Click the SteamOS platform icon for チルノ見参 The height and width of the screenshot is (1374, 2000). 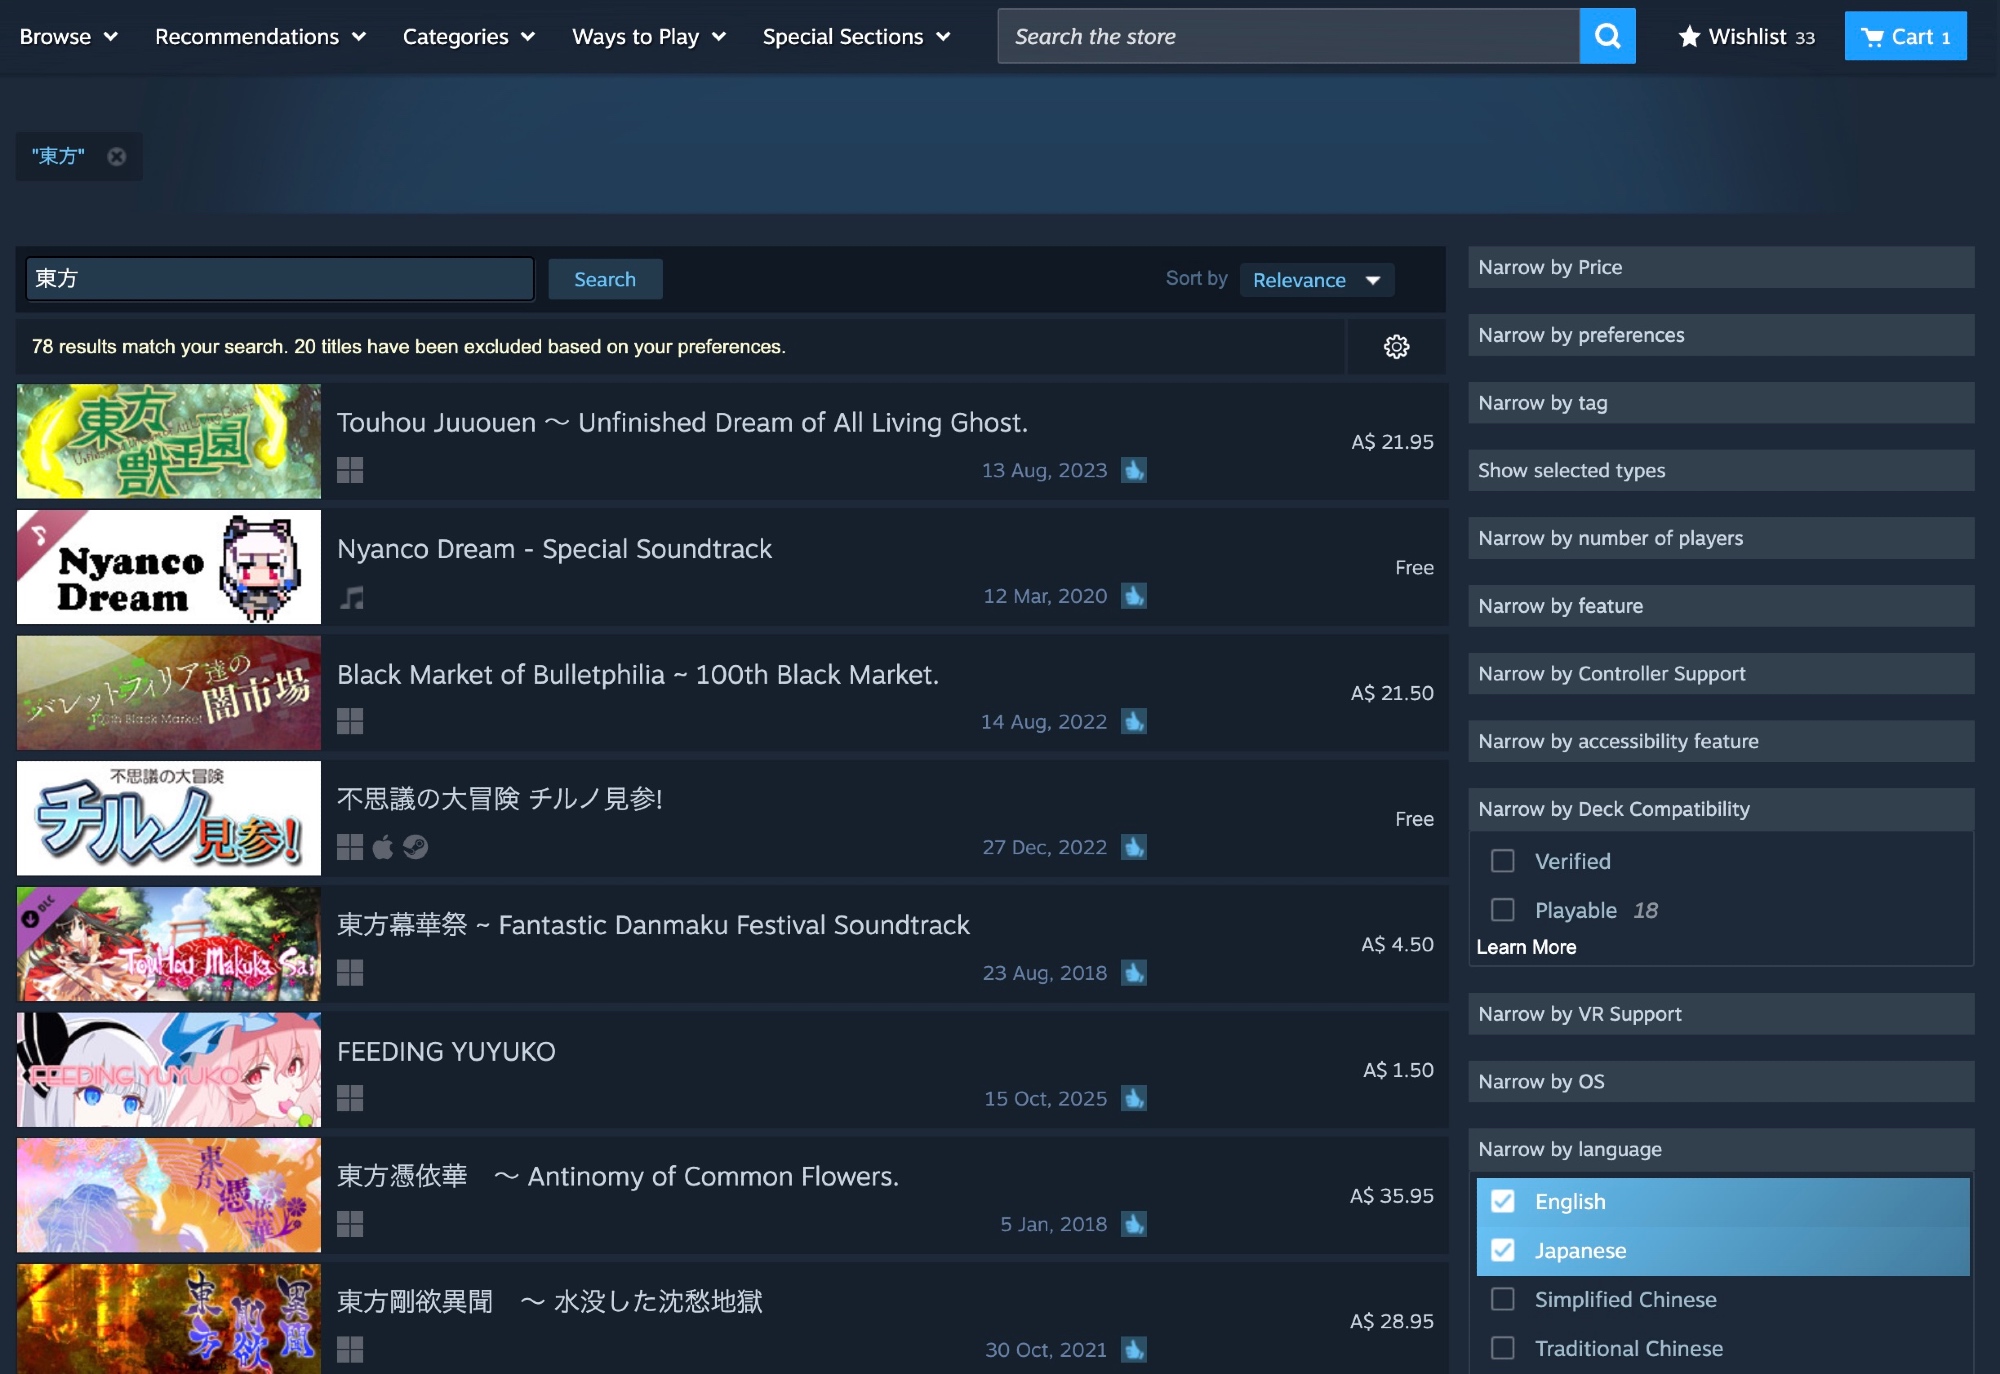click(x=415, y=847)
